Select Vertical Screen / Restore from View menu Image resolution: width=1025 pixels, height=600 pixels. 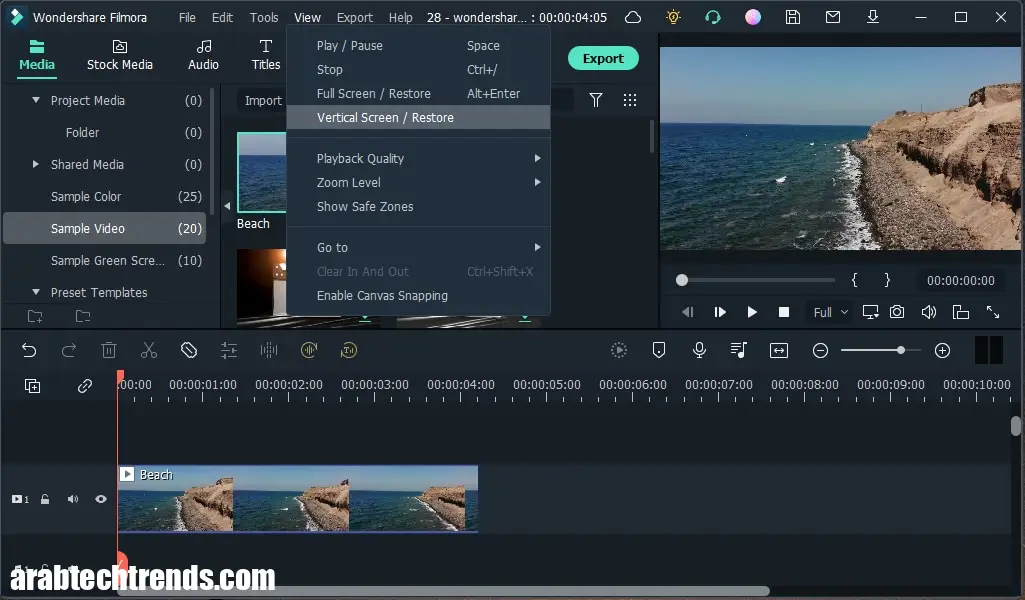tap(384, 117)
